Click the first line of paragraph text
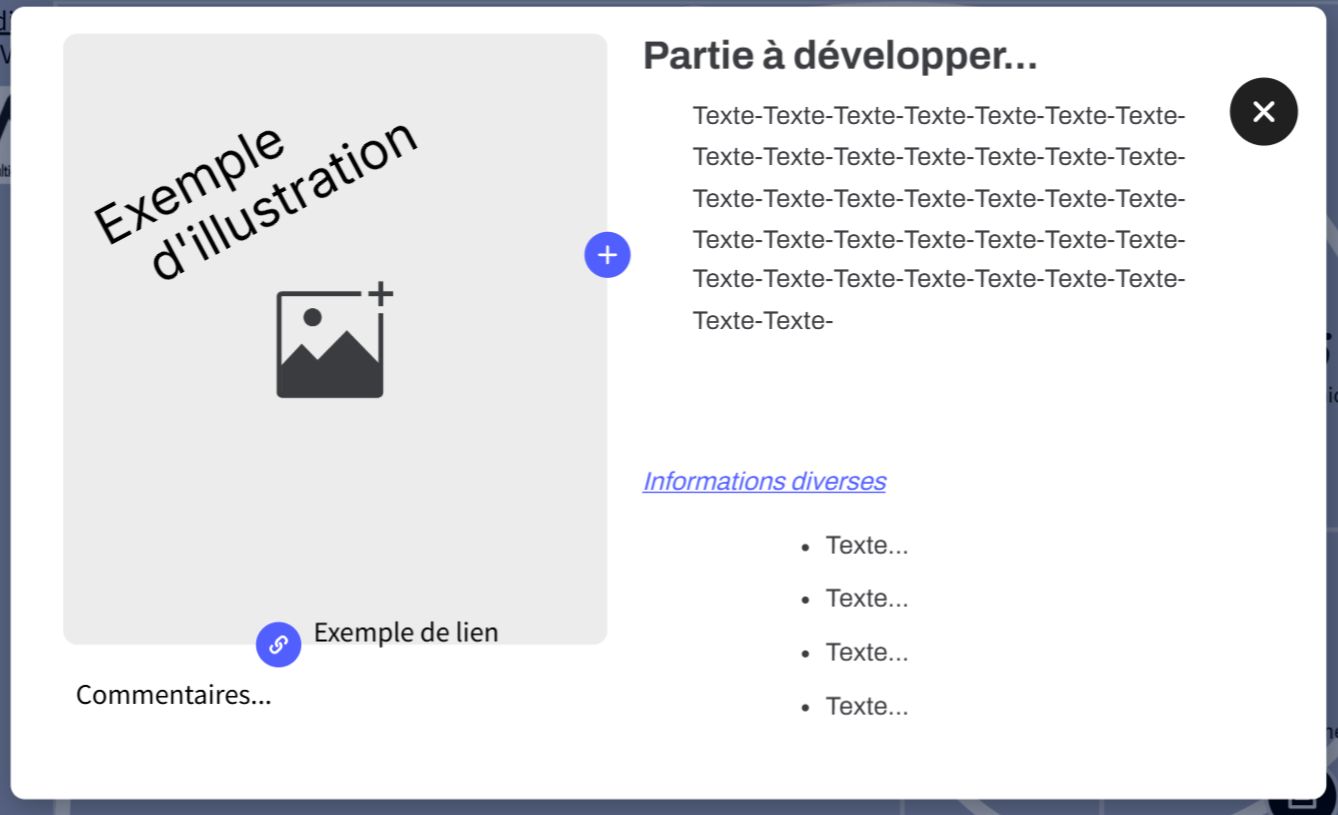 [x=938, y=116]
